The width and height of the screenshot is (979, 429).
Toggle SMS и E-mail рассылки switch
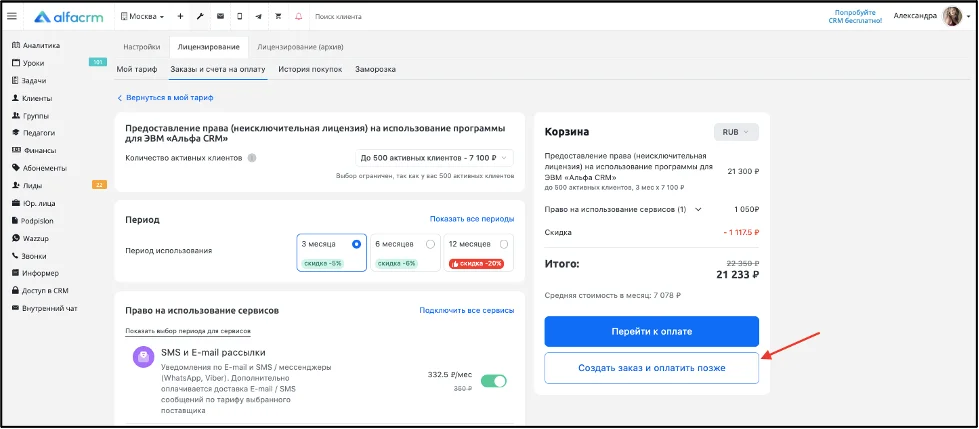(x=493, y=381)
